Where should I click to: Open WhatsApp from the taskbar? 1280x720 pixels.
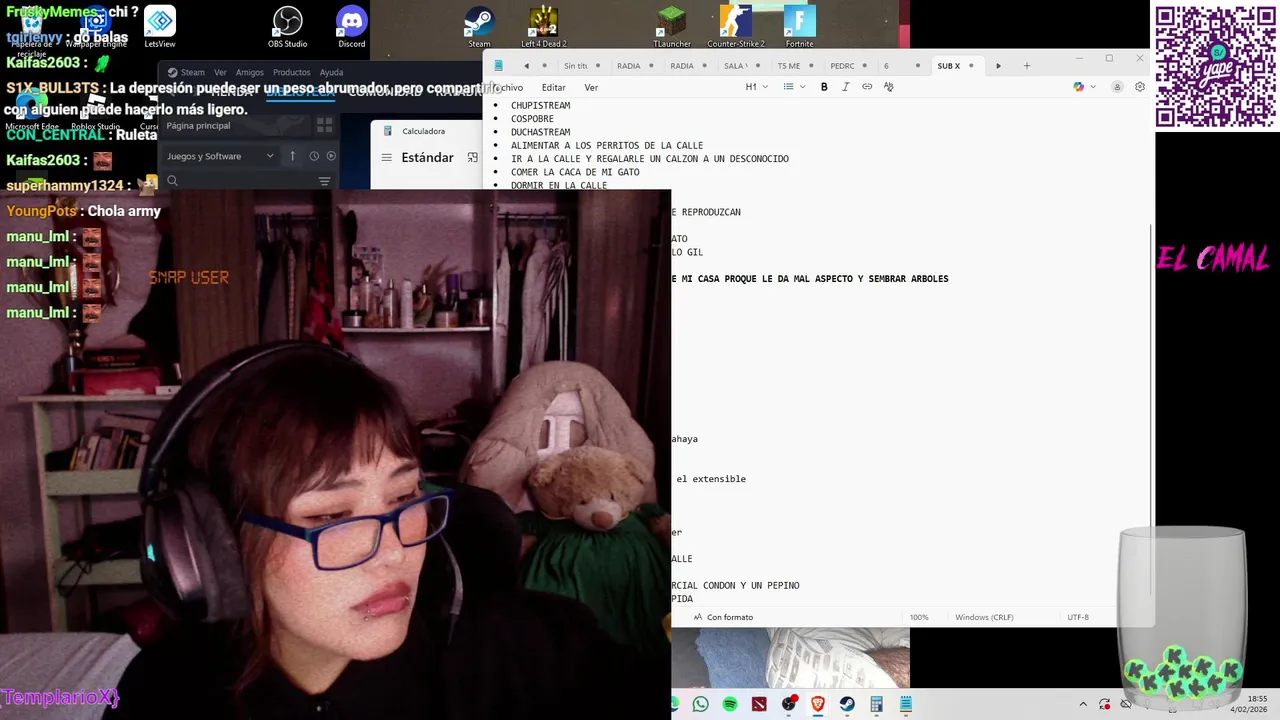[700, 704]
